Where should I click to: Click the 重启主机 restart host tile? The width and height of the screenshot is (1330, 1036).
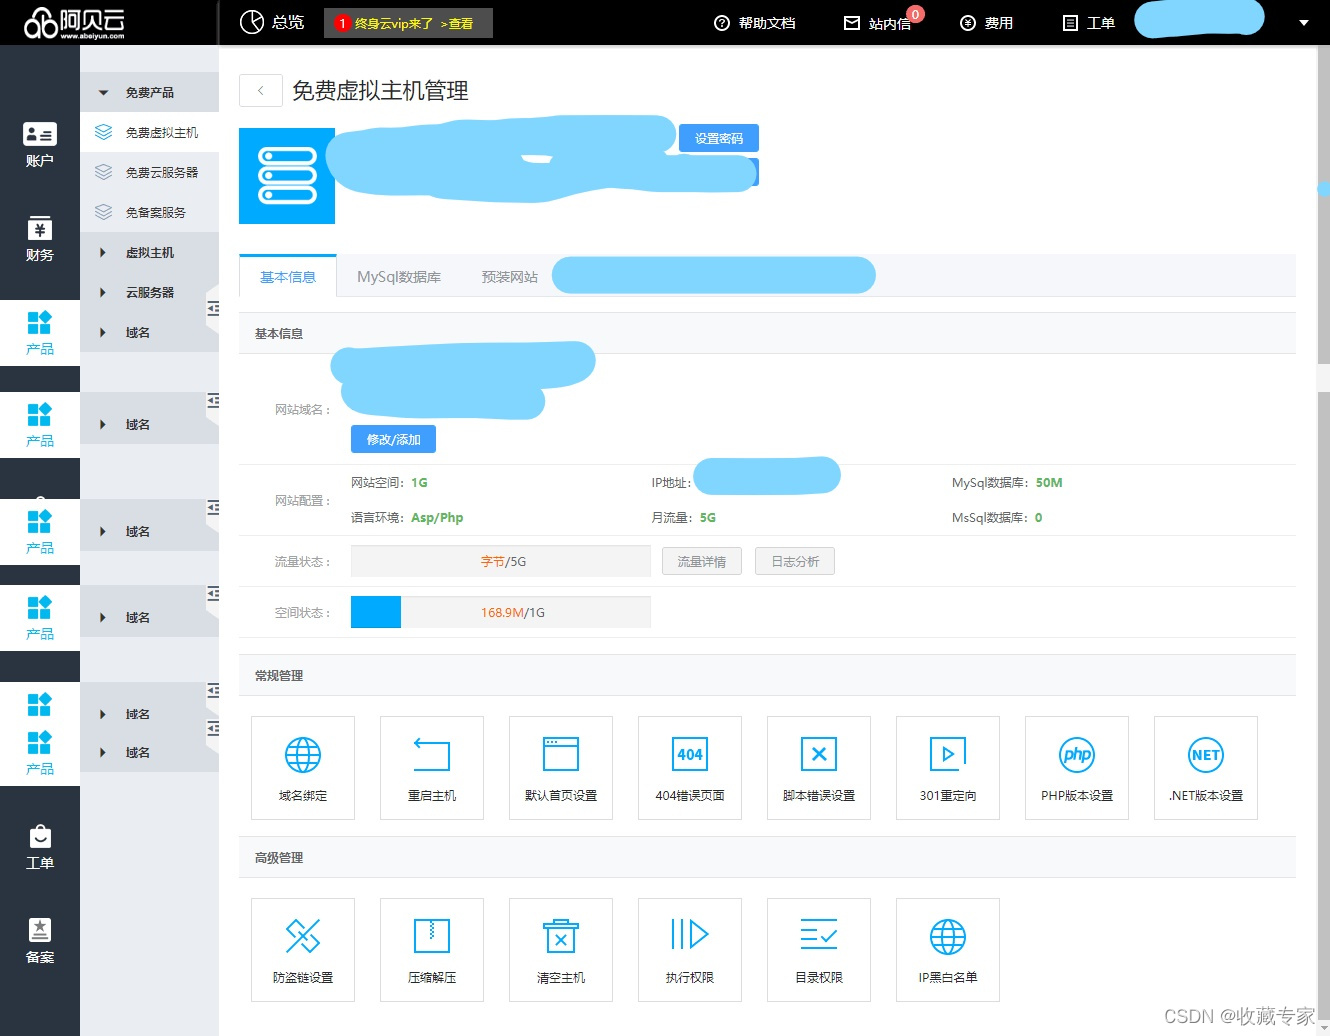[x=432, y=768]
